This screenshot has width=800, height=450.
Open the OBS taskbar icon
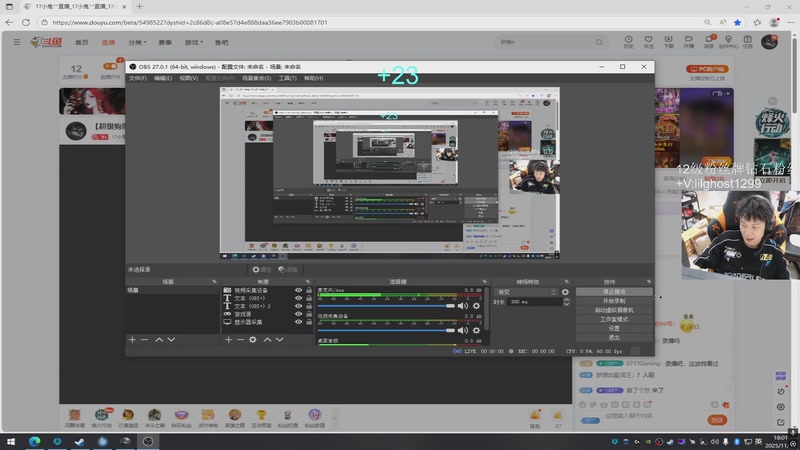(x=148, y=442)
